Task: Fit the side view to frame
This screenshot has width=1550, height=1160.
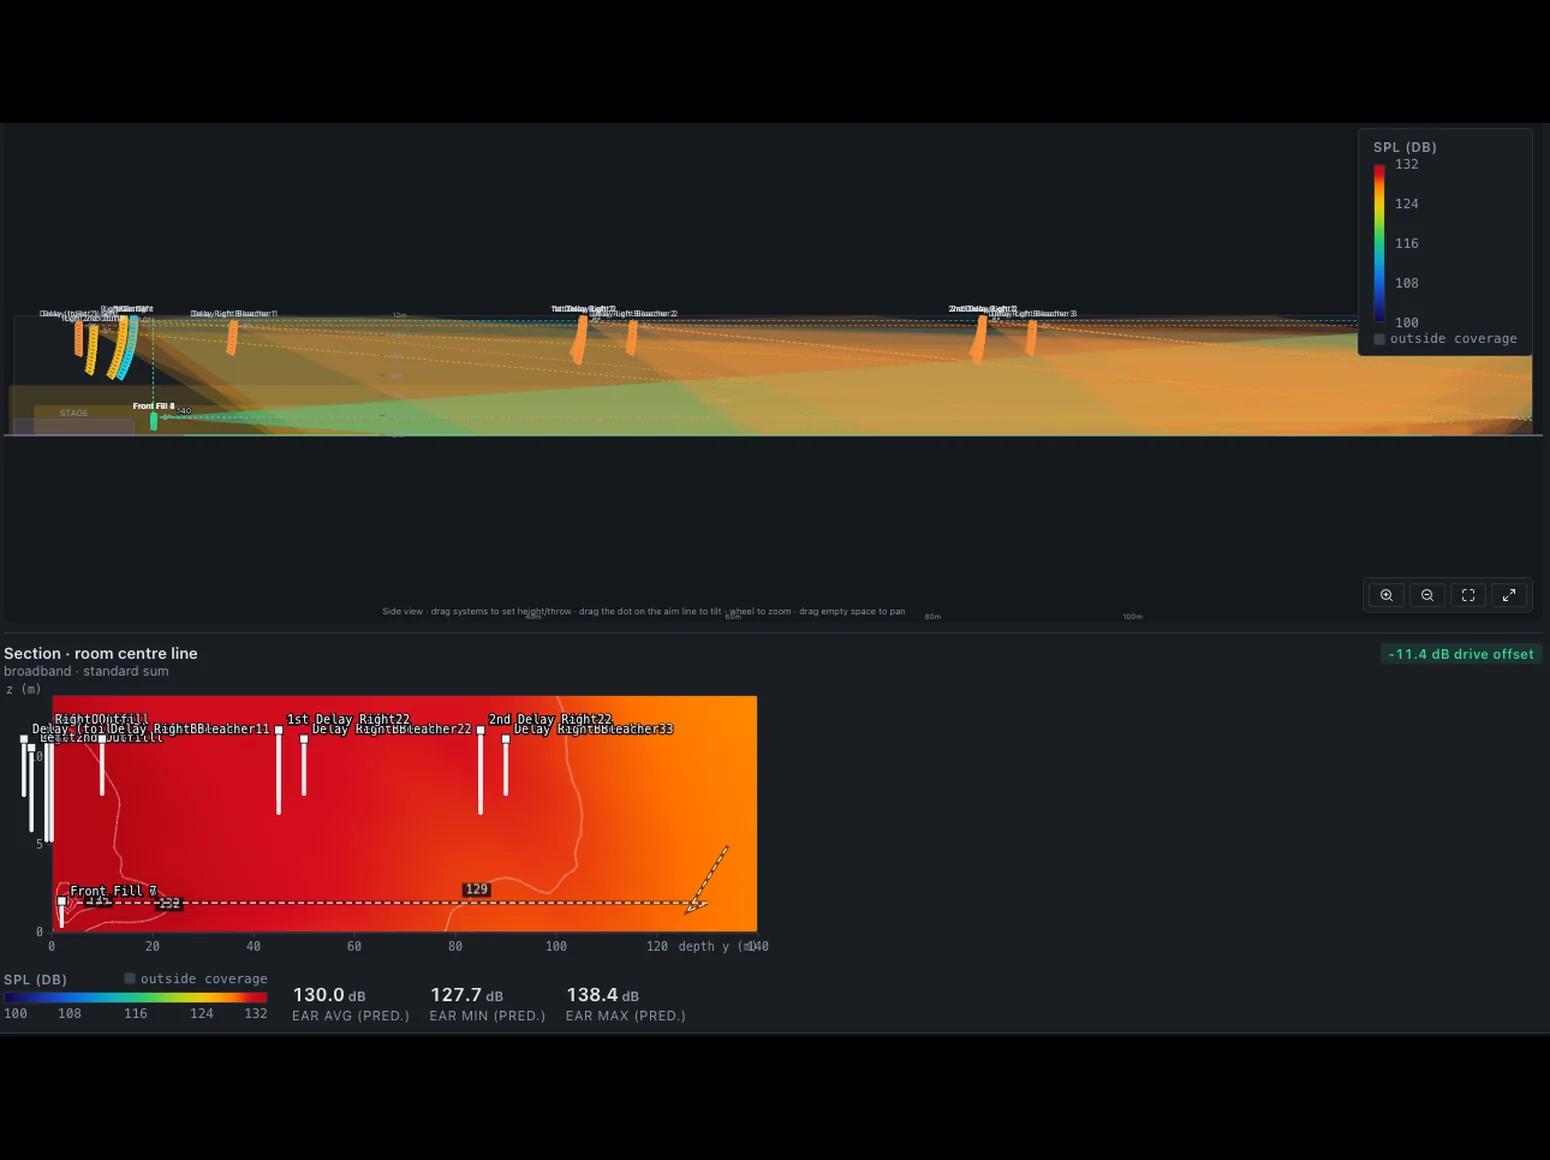Action: coord(1468,595)
